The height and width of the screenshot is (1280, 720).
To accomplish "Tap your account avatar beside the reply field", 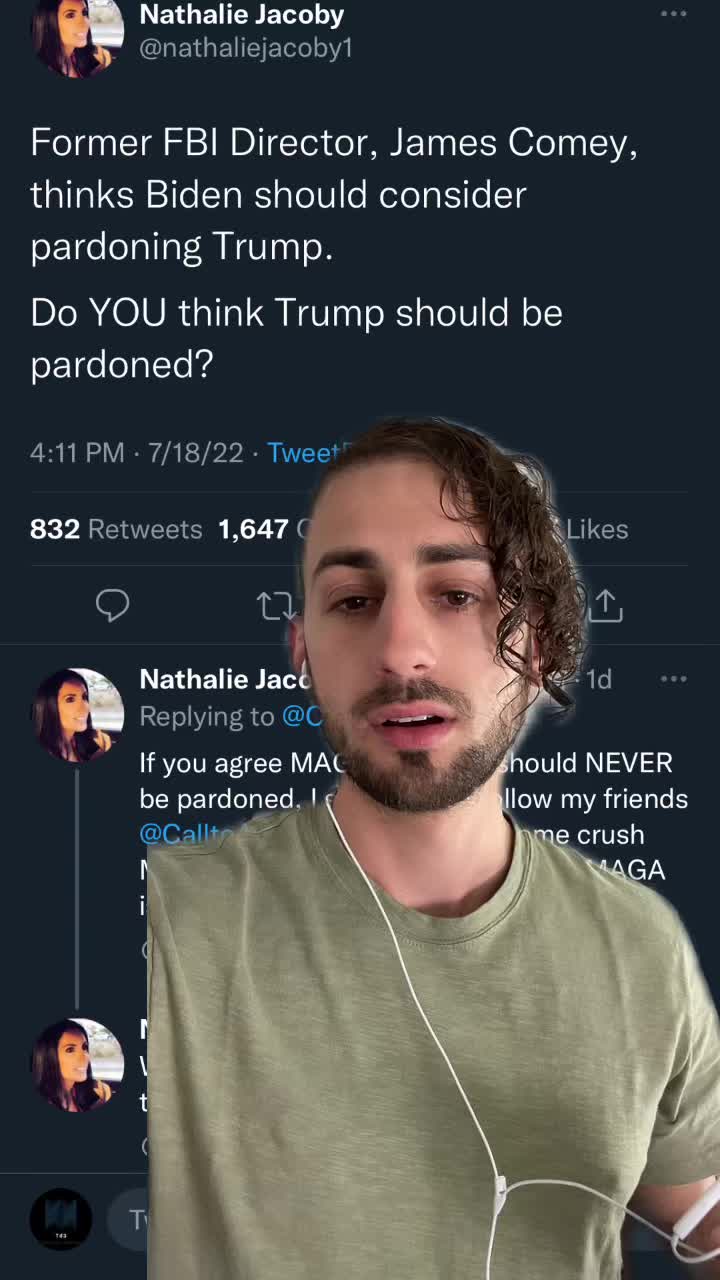I will click(61, 1219).
